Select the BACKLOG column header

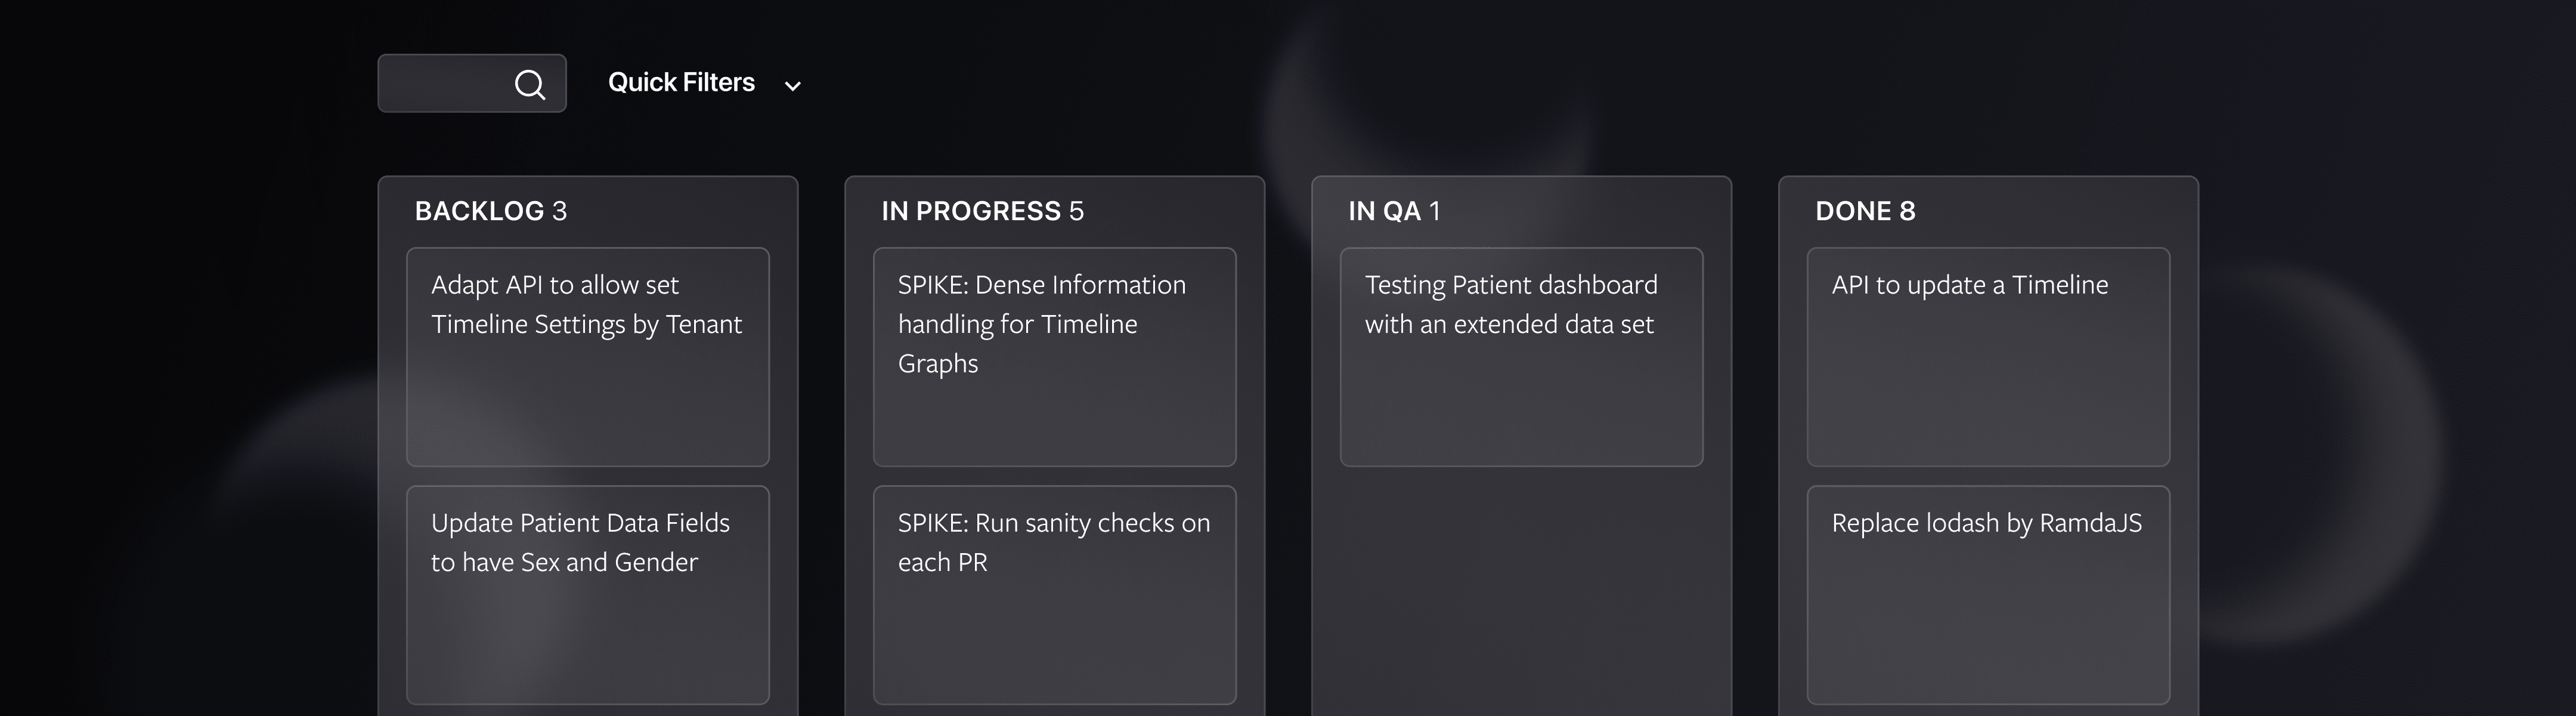[x=479, y=211]
